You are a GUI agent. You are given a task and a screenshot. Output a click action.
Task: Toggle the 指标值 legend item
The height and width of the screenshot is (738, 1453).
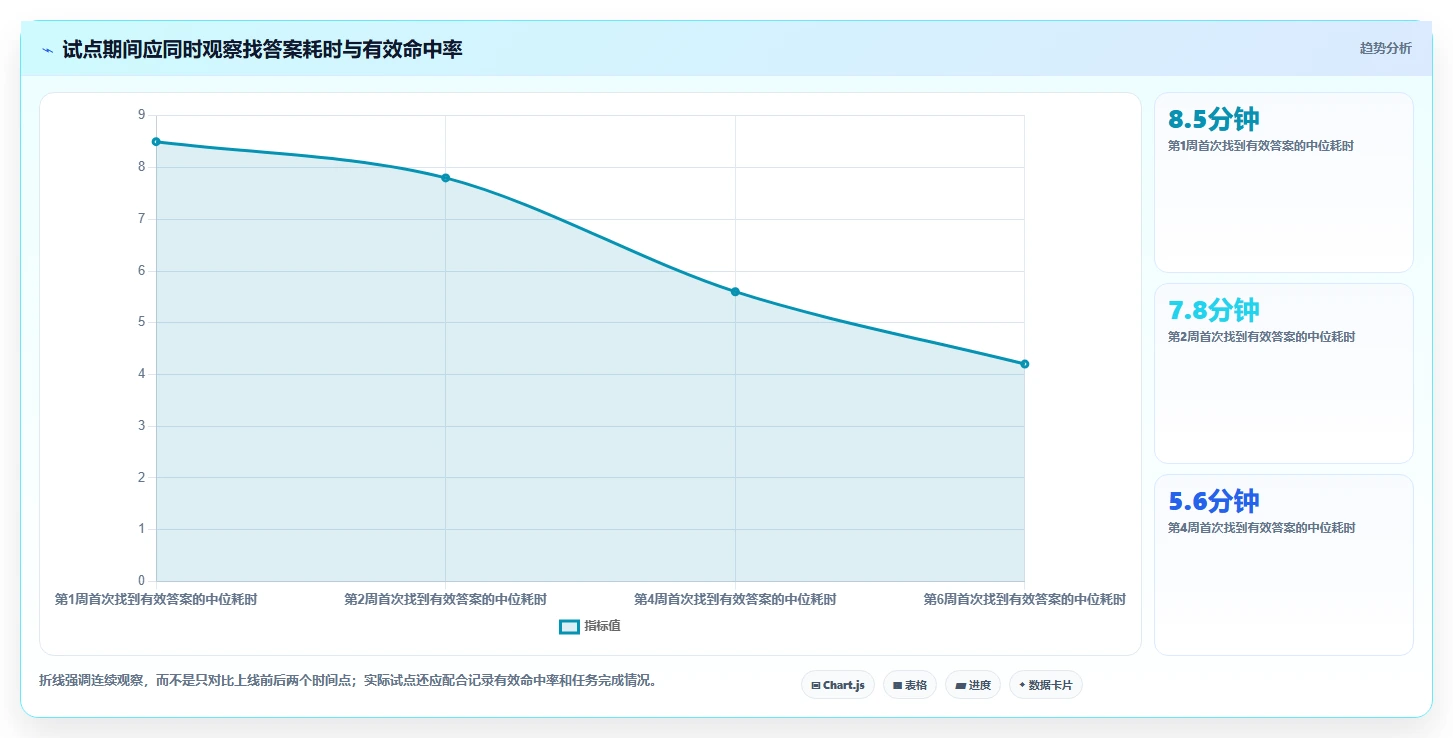[x=590, y=626]
